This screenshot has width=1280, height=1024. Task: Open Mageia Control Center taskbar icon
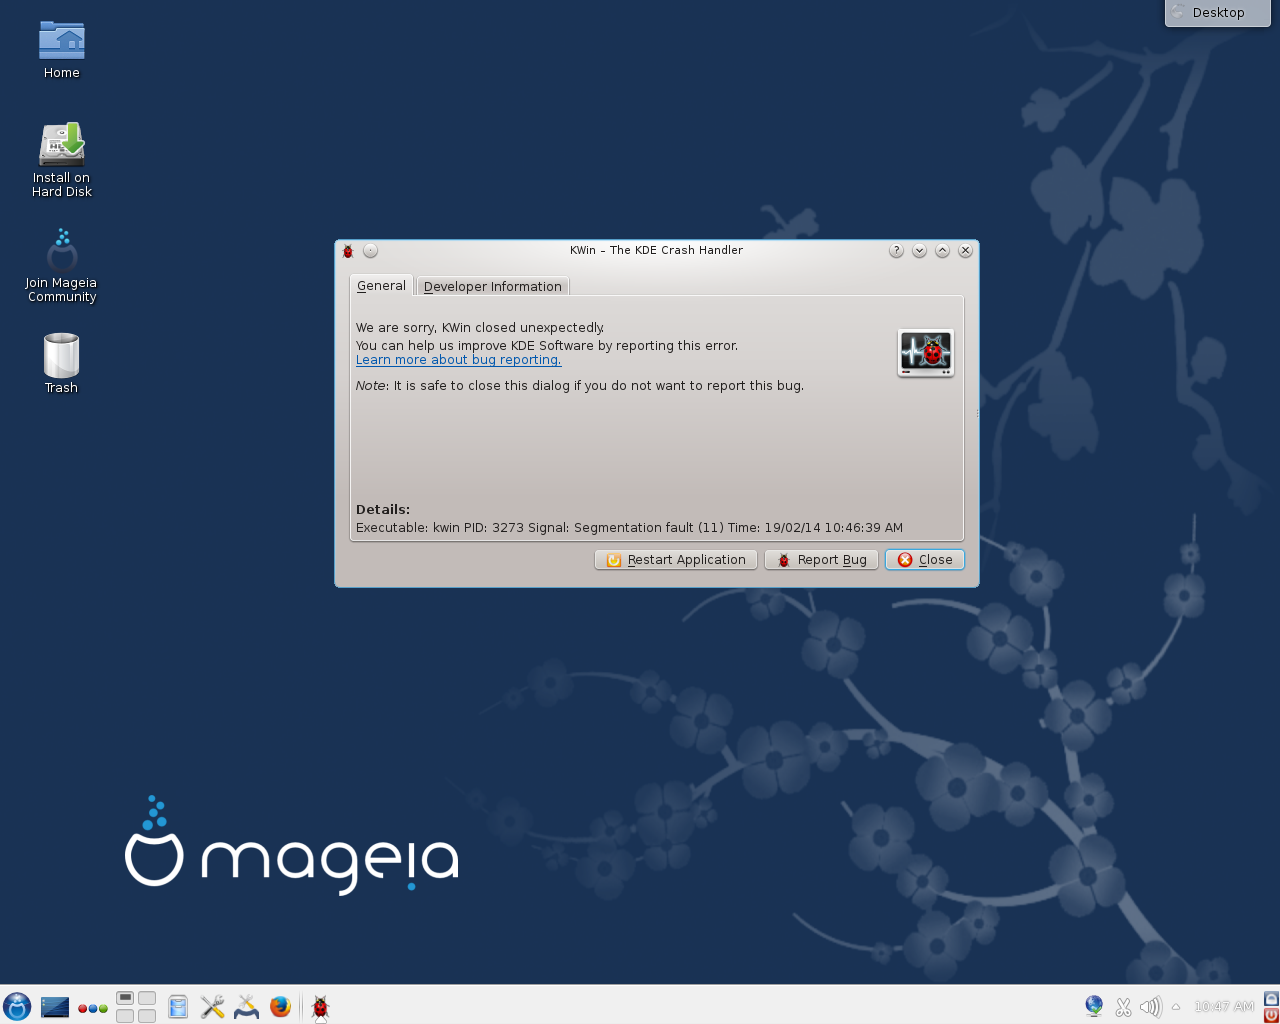point(246,1007)
